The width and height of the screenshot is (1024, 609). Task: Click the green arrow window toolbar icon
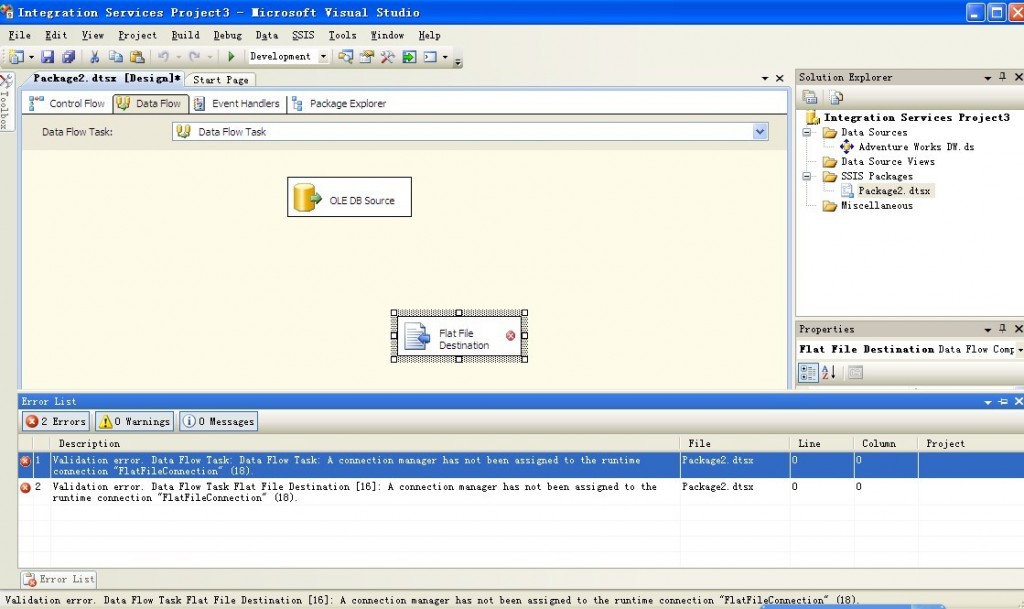tap(409, 57)
